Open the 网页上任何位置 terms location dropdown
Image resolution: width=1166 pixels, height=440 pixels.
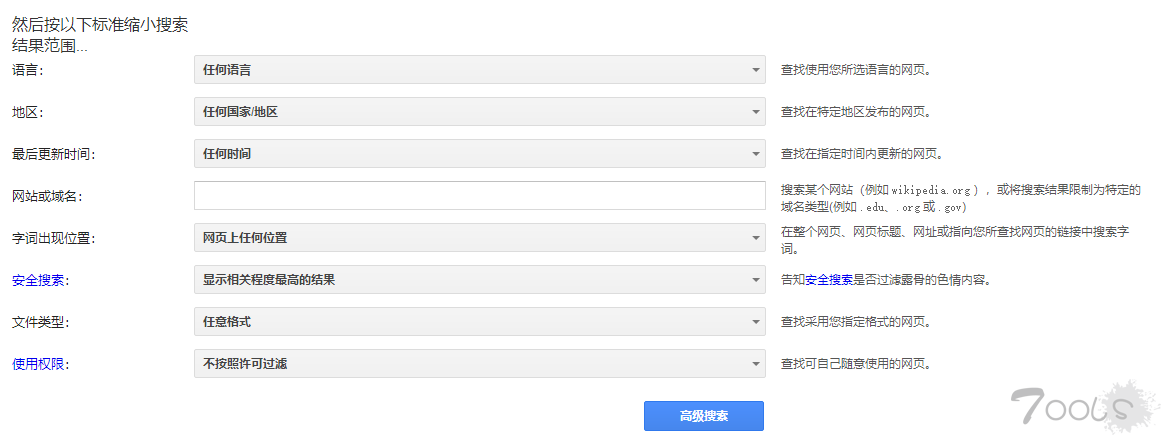[x=480, y=238]
